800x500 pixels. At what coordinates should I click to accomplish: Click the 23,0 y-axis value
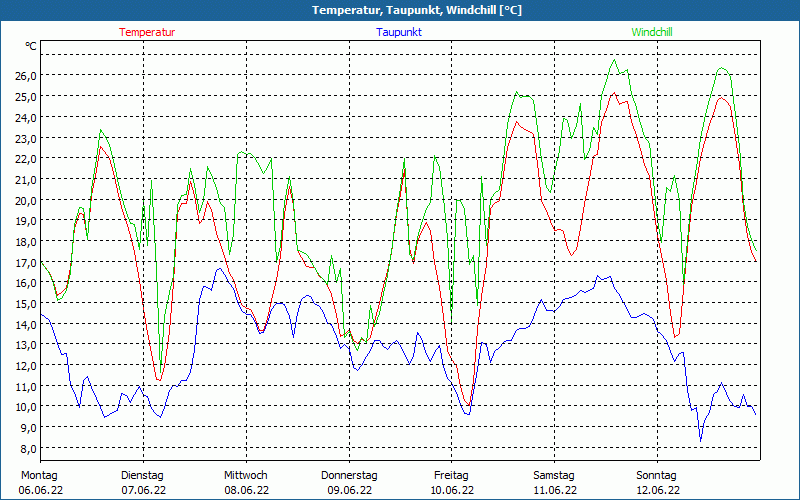[26, 138]
